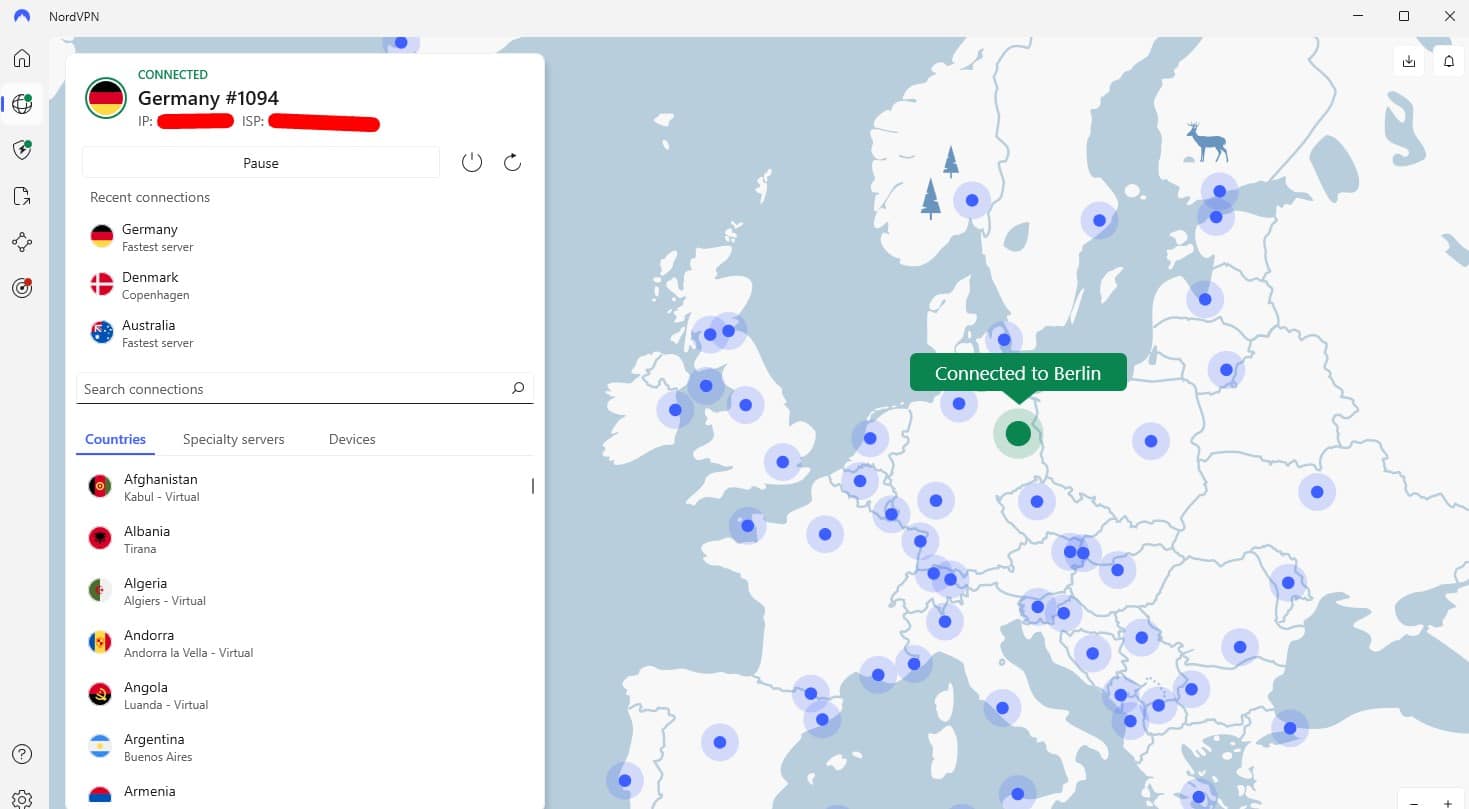Select recent connection Denmark Copenhagen
The image size is (1469, 809).
(305, 285)
